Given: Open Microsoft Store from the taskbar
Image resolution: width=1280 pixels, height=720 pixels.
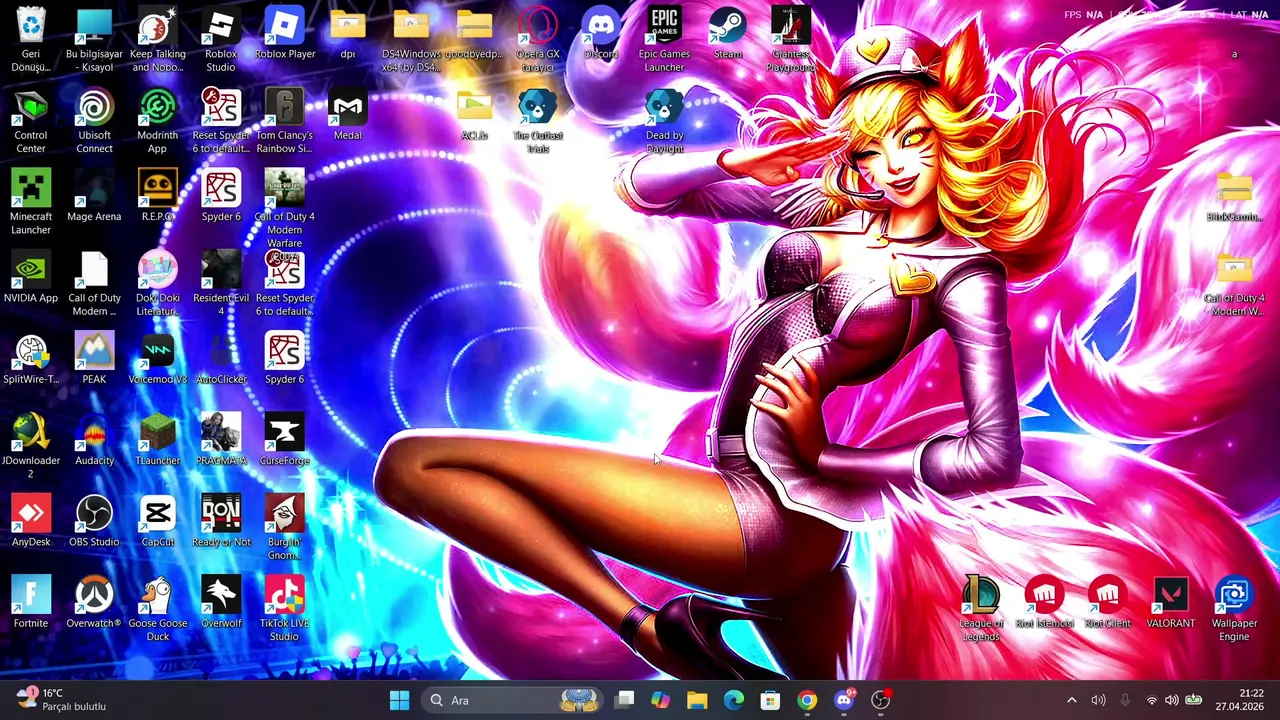Looking at the screenshot, I should coord(770,700).
